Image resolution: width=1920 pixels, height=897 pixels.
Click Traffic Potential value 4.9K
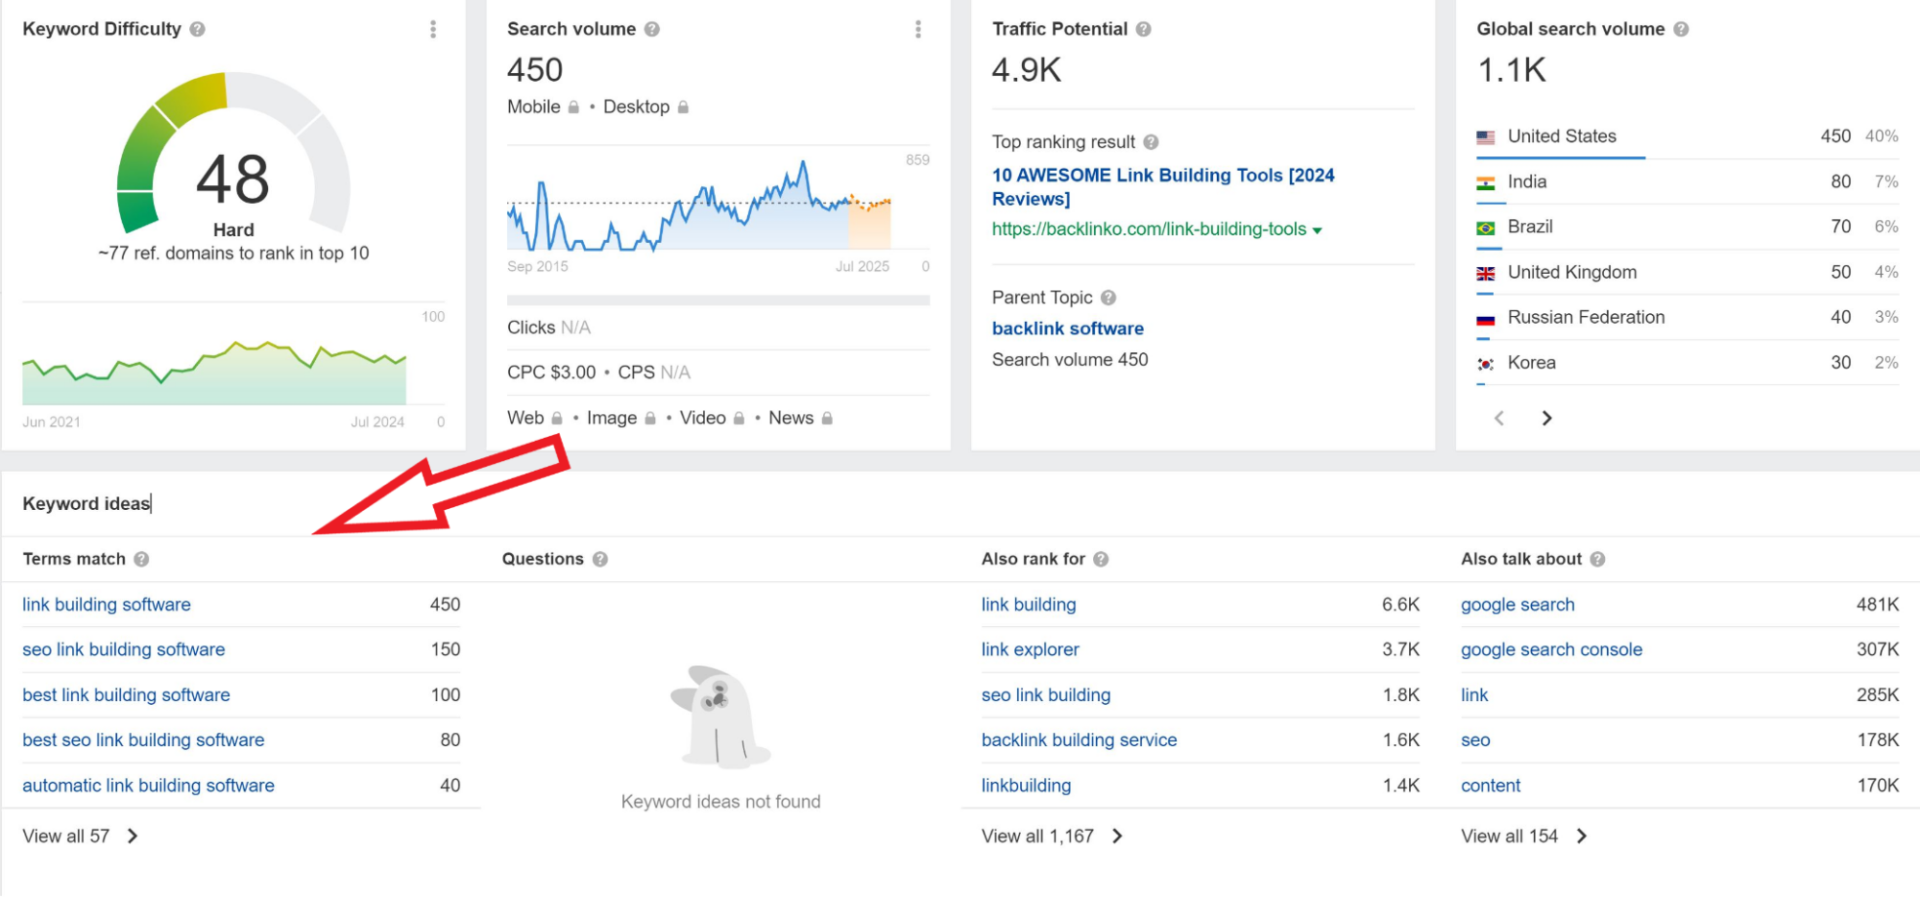click(1026, 70)
